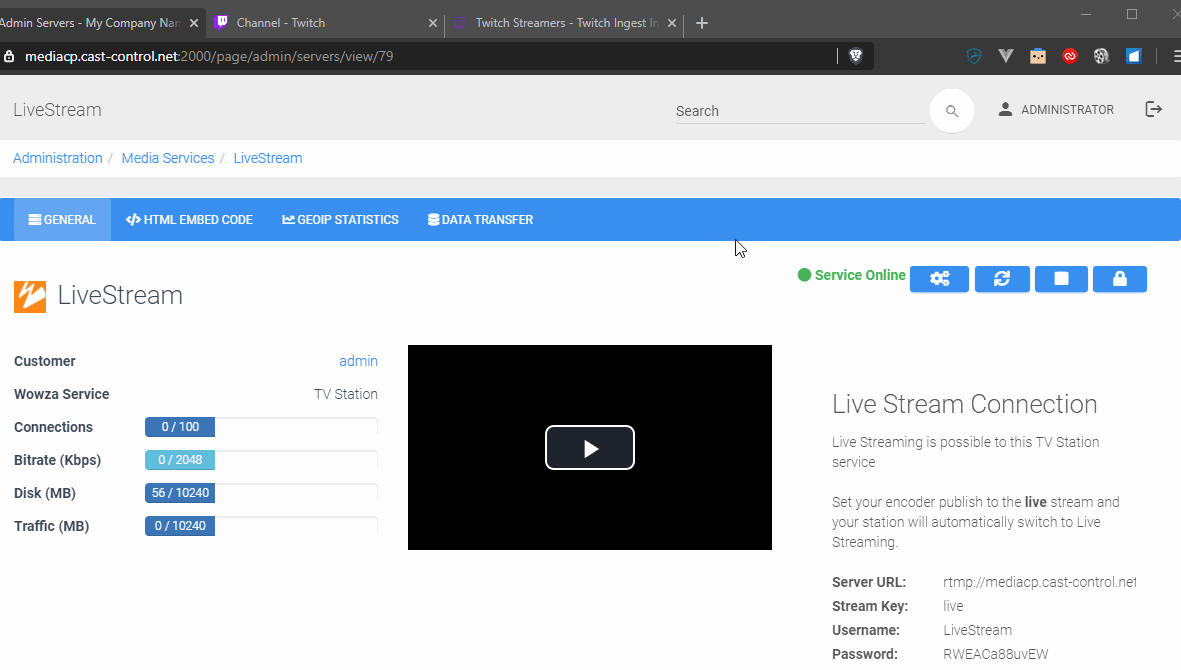Click the Media Services breadcrumb link
The image size is (1181, 670).
[168, 158]
